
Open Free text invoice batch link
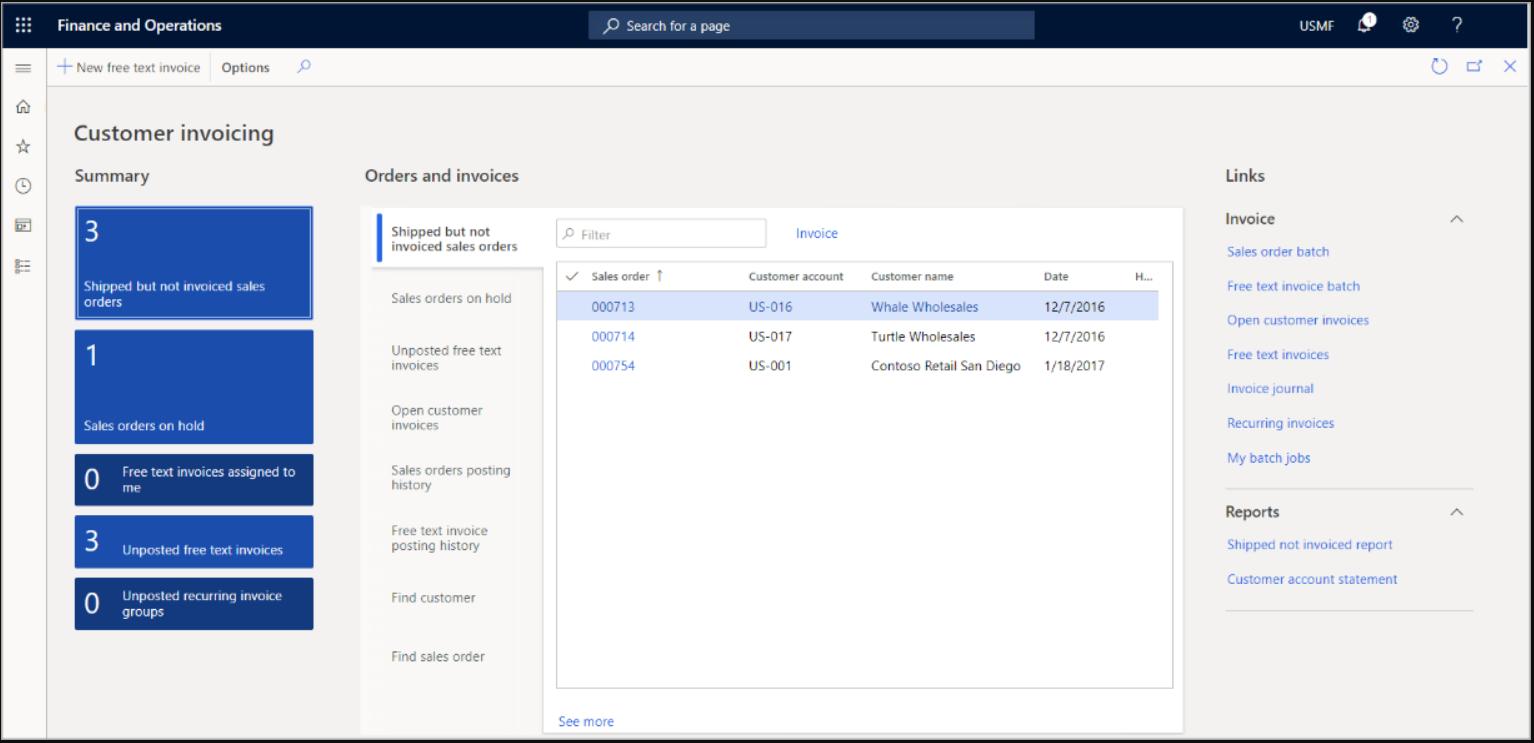(x=1293, y=286)
